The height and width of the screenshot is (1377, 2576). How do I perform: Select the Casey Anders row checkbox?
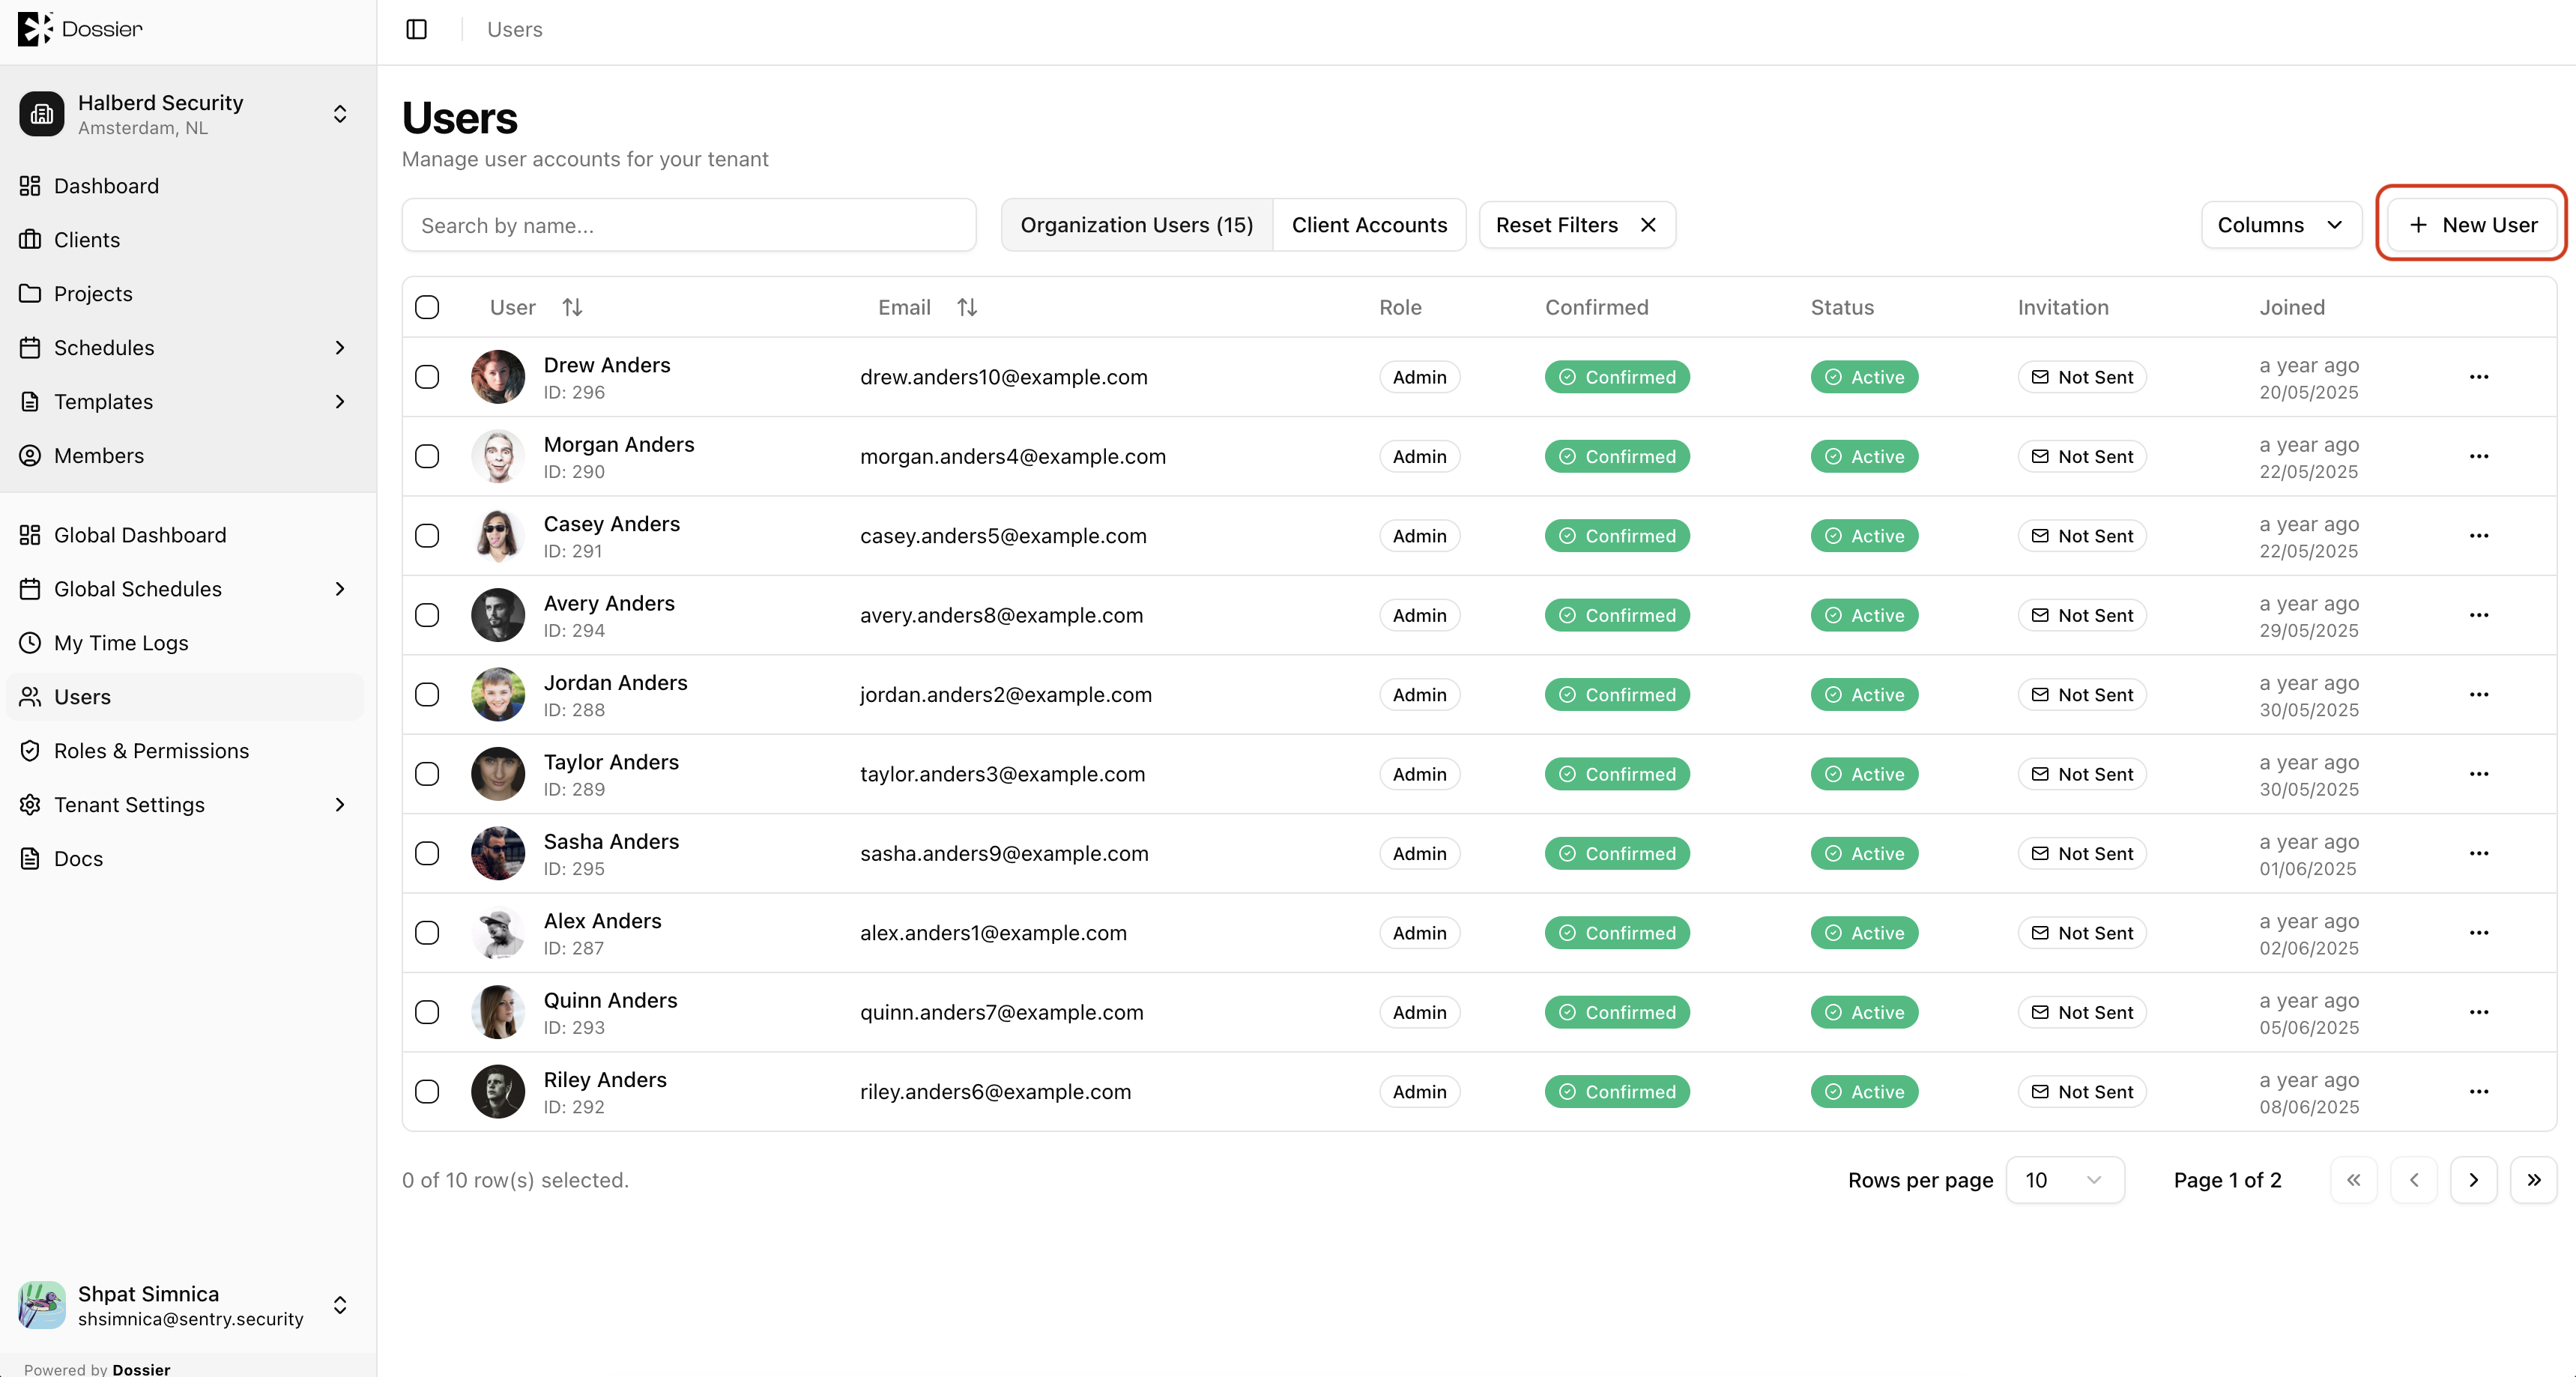point(427,536)
